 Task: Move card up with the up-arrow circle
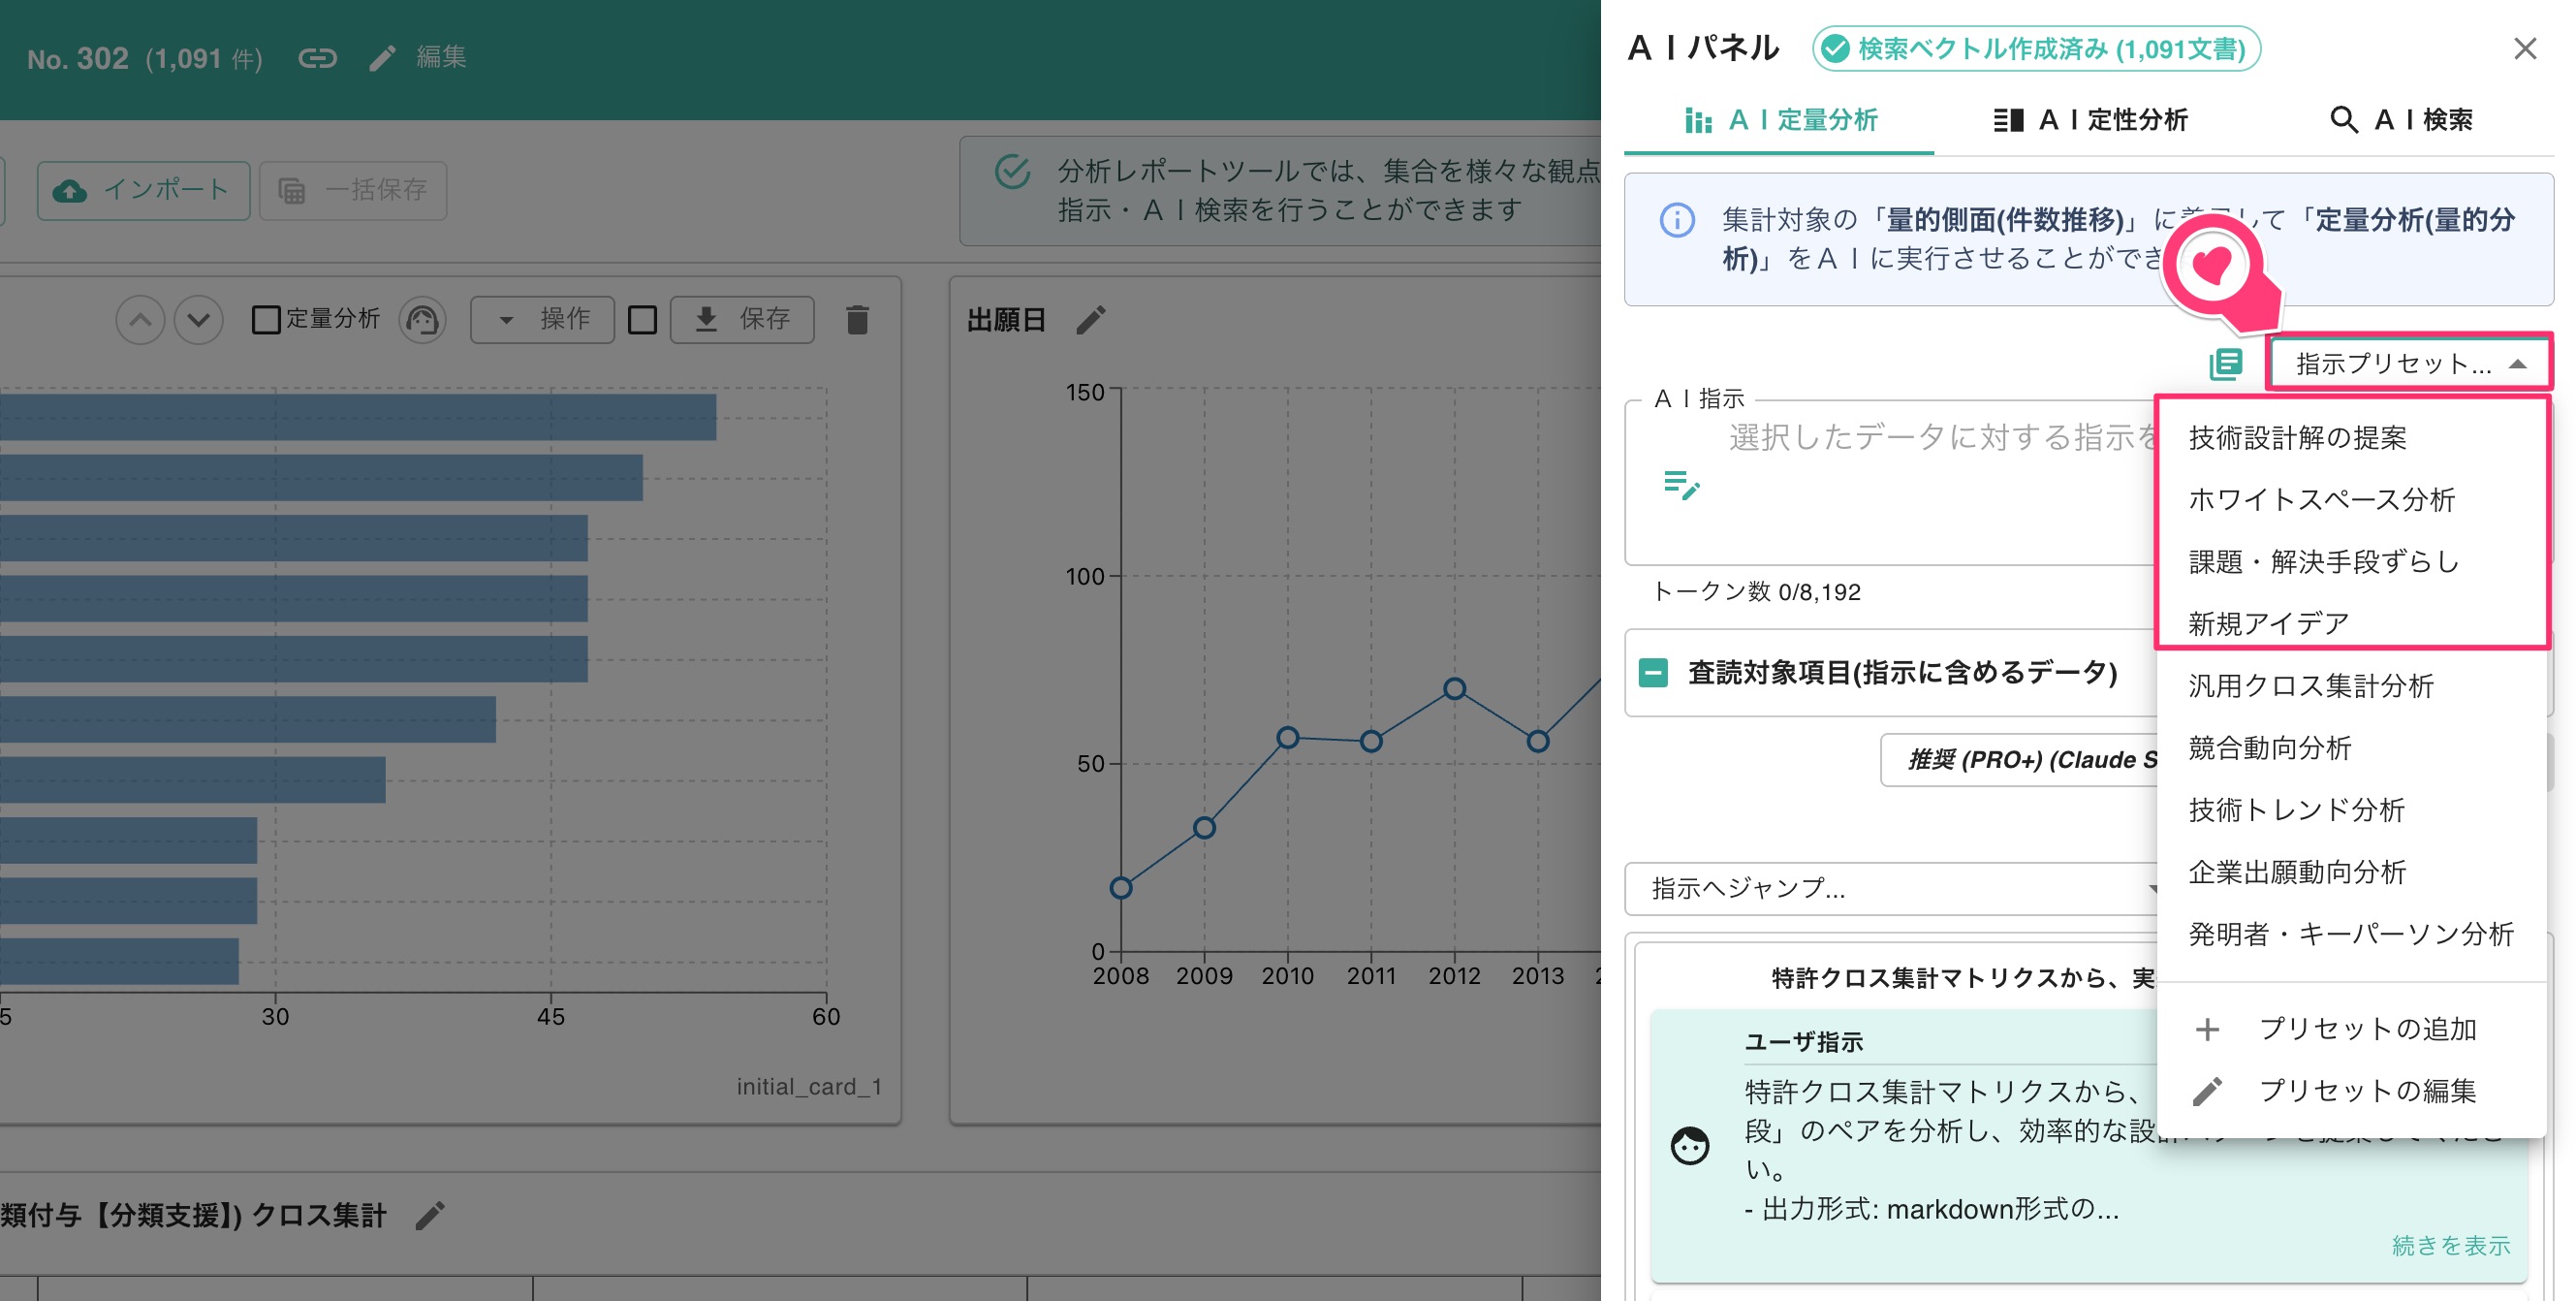tap(140, 320)
